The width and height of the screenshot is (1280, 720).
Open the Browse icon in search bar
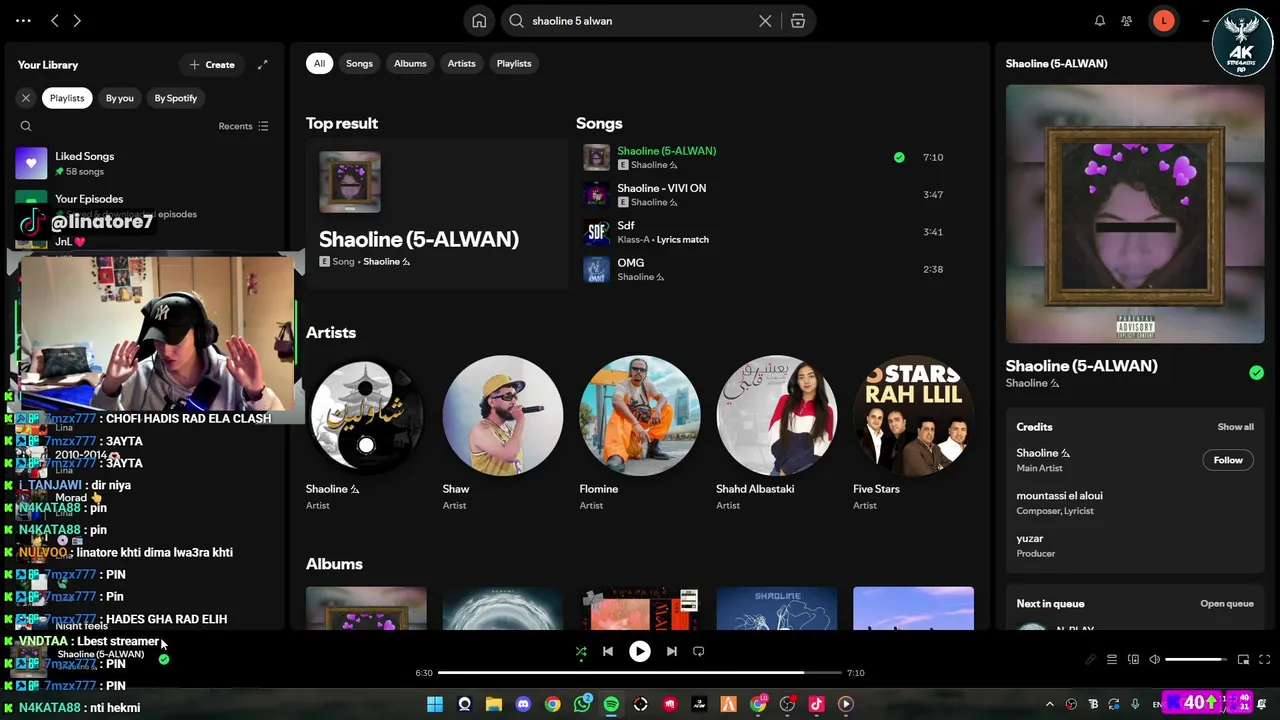(x=798, y=21)
